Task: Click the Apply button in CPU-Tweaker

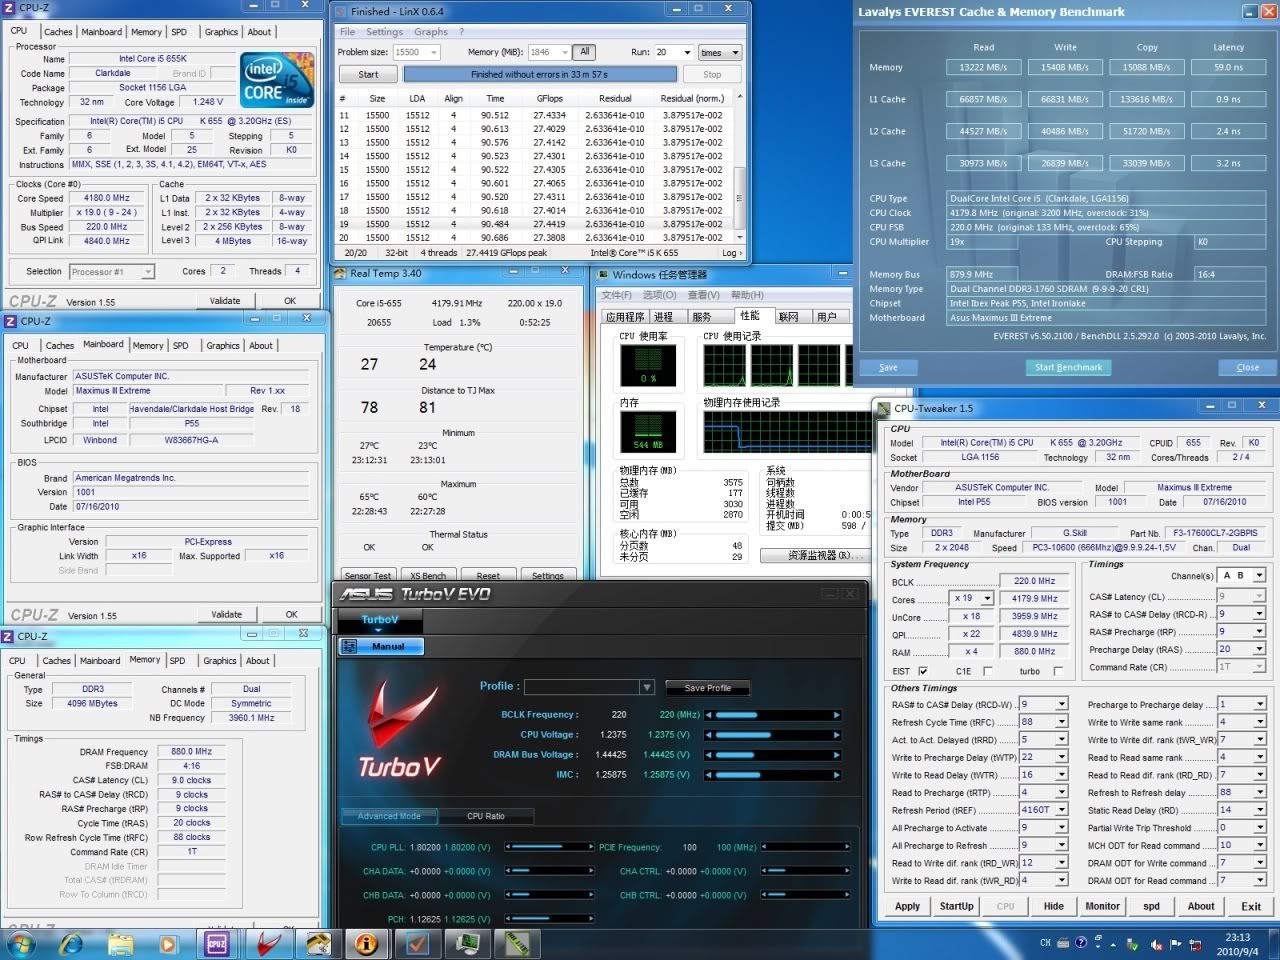Action: [x=907, y=906]
